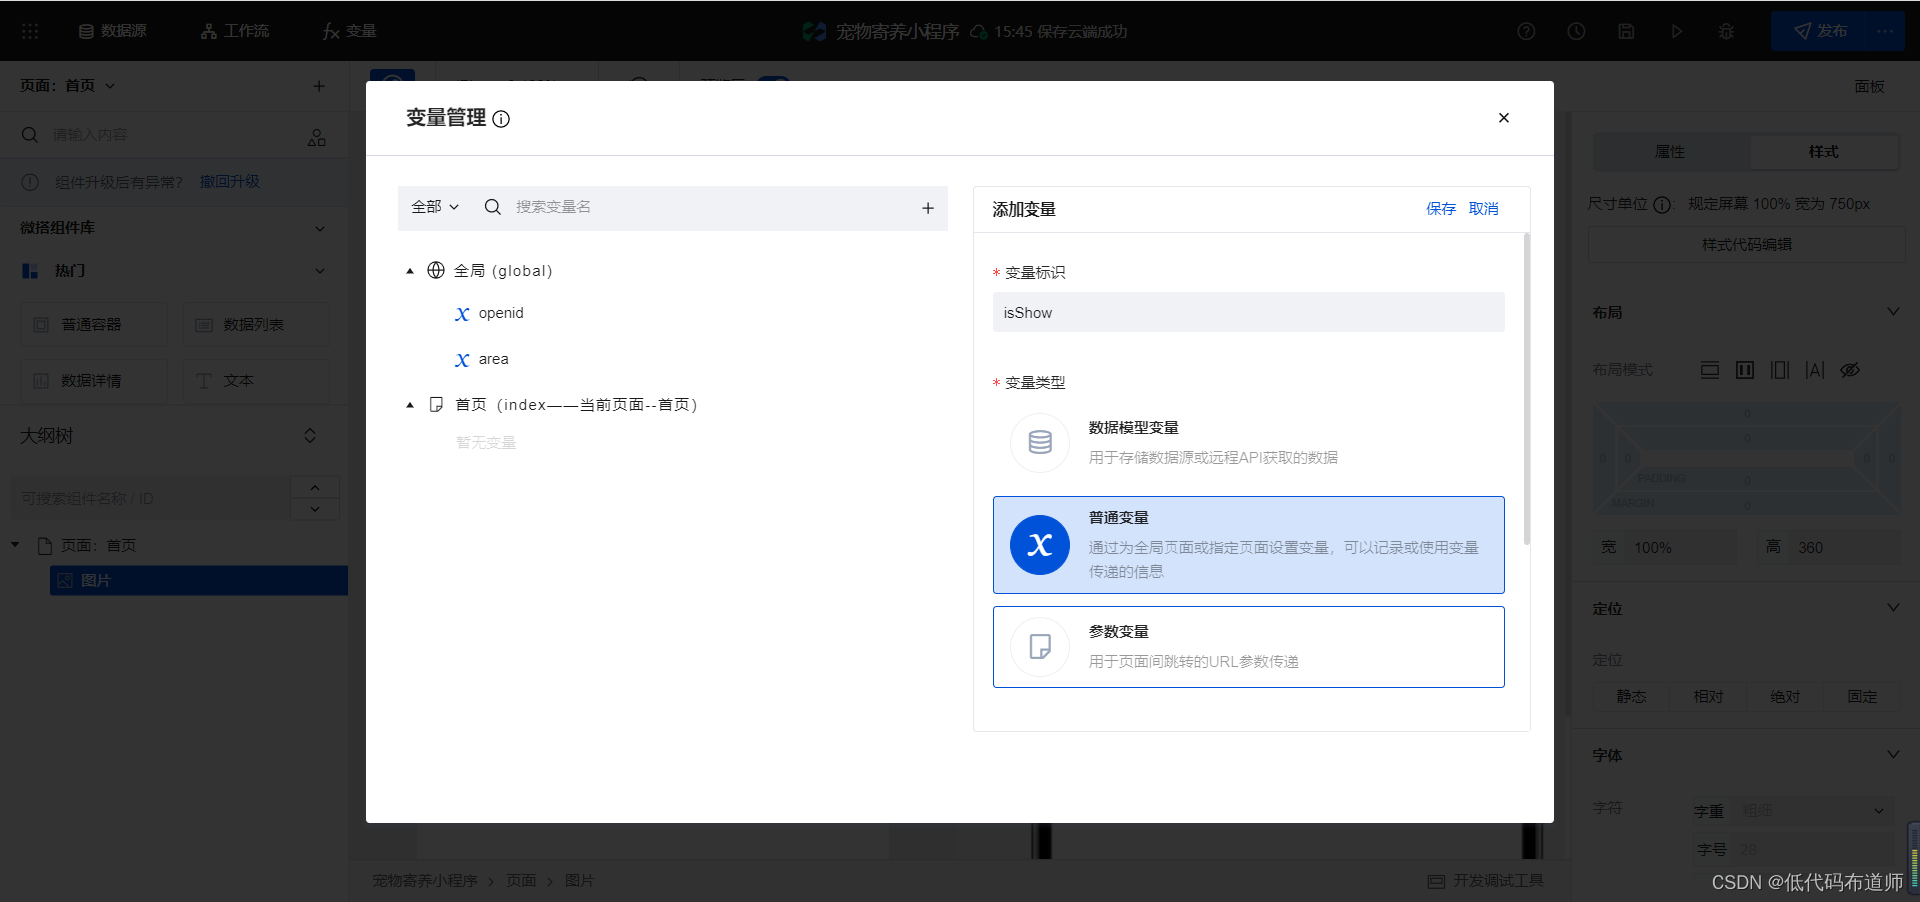
Task: Select the 数据详情 component
Action: pos(94,381)
